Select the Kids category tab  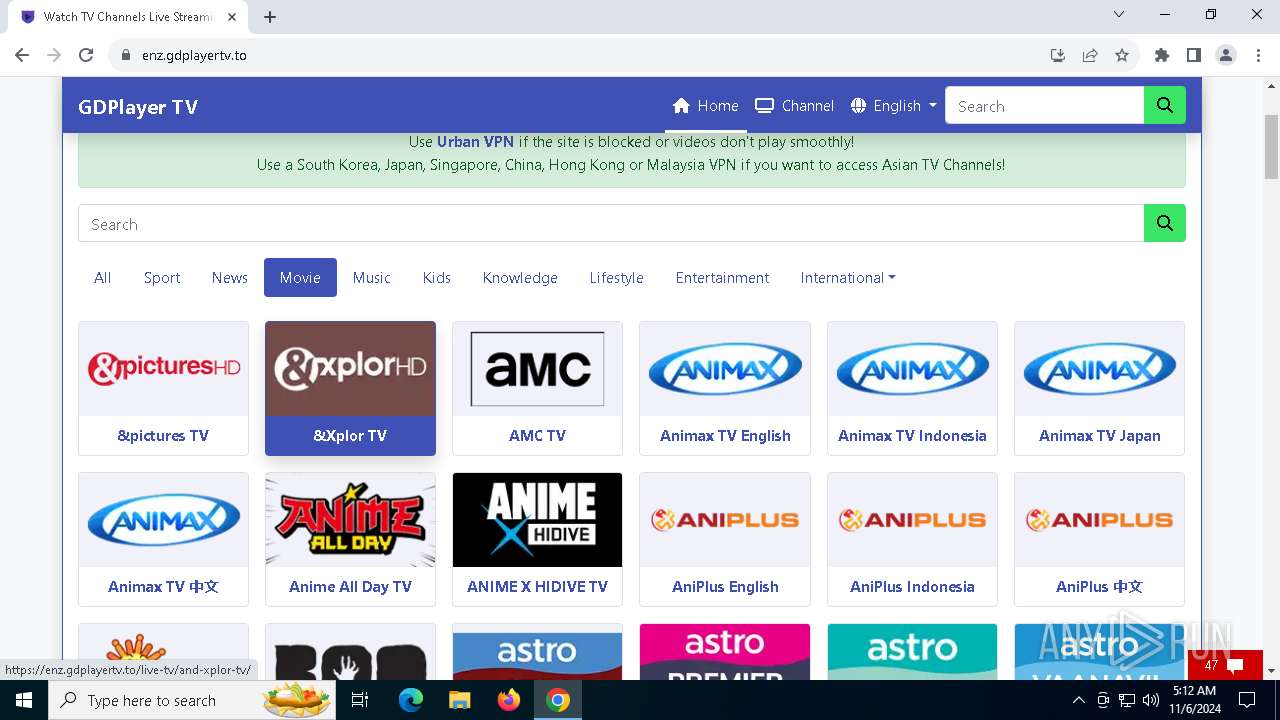436,278
